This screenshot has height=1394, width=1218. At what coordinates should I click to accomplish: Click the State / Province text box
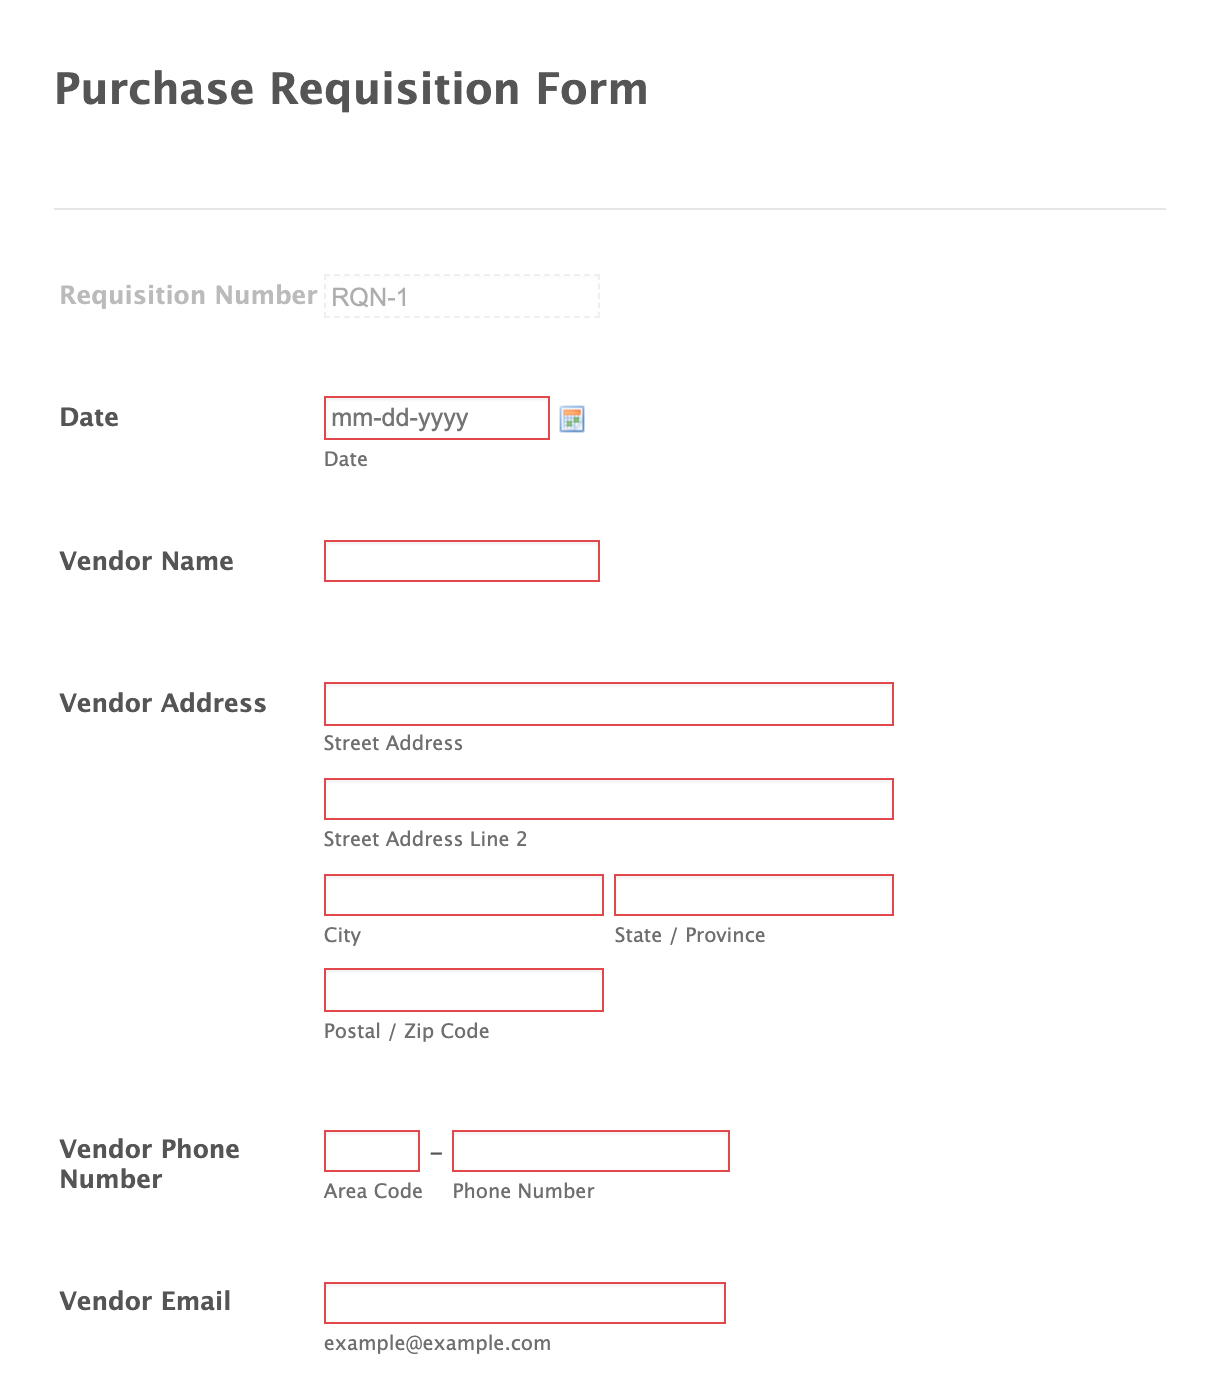click(753, 895)
